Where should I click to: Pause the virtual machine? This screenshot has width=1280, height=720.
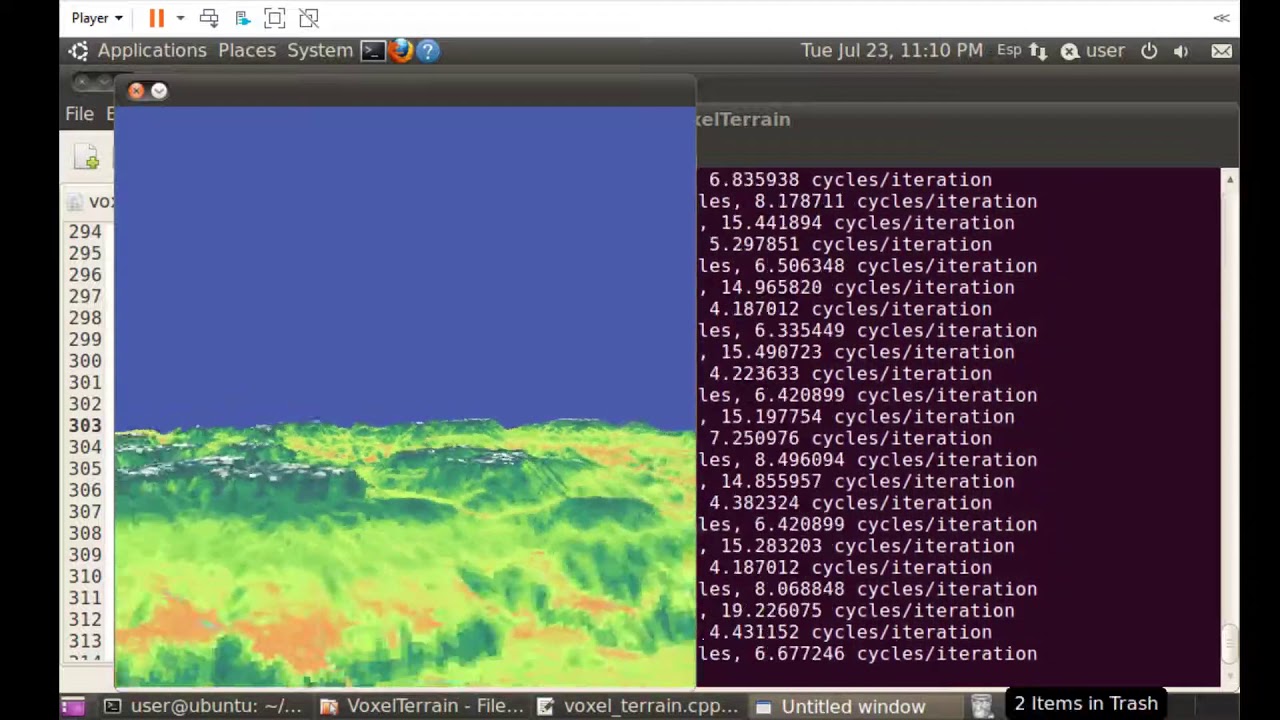tap(156, 18)
